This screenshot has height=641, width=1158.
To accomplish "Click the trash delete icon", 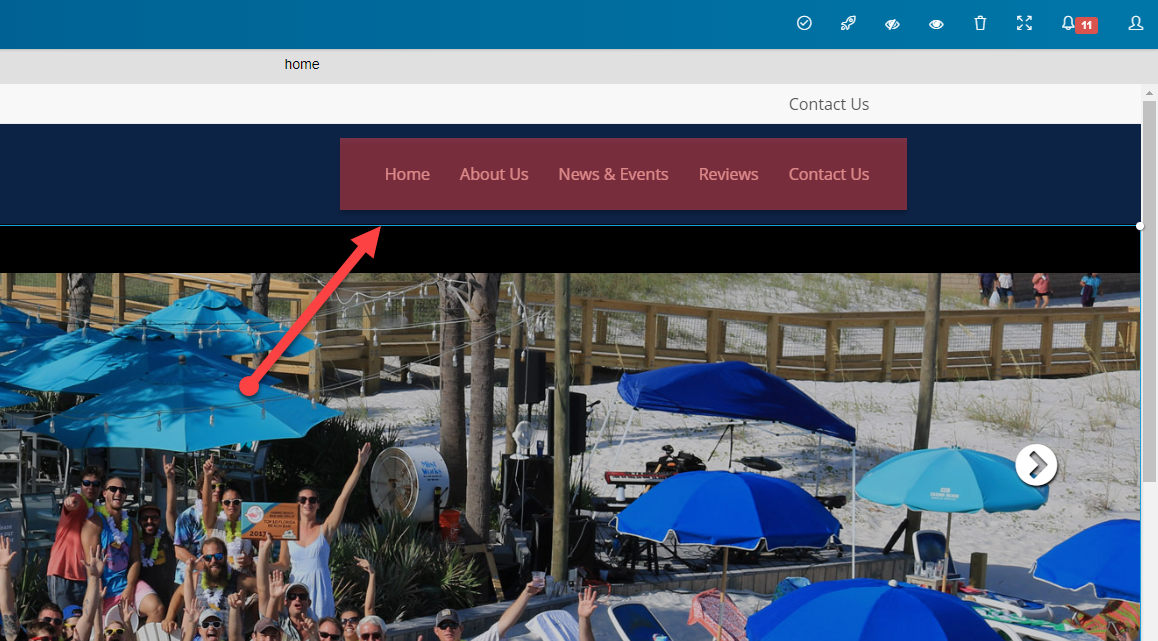I will [x=980, y=24].
